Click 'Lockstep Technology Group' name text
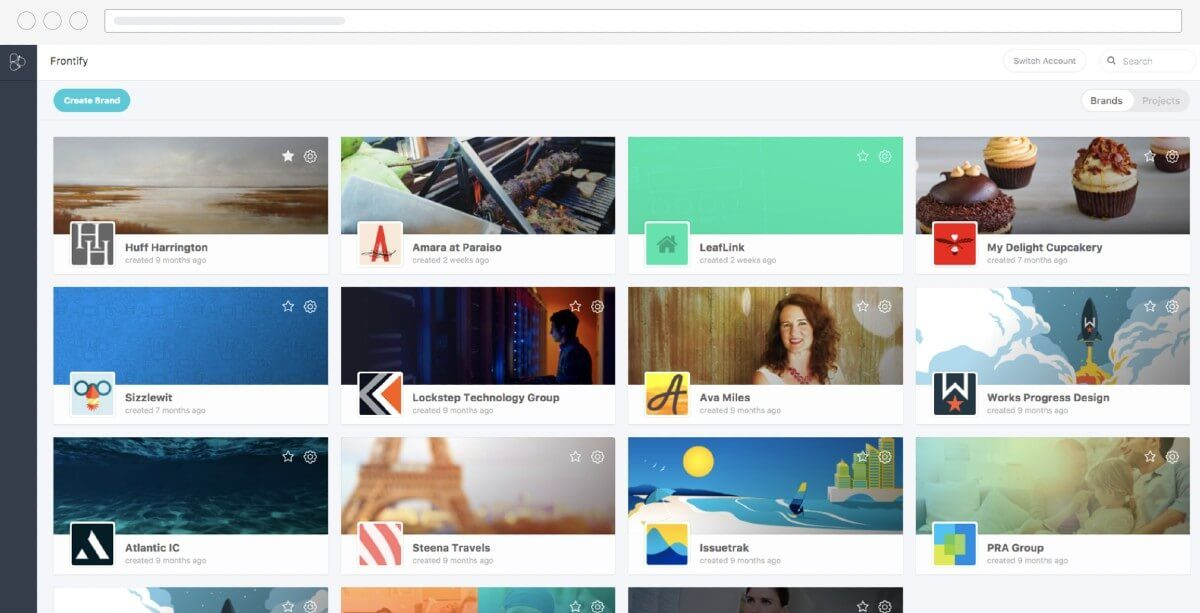Viewport: 1200px width, 613px height. point(486,397)
